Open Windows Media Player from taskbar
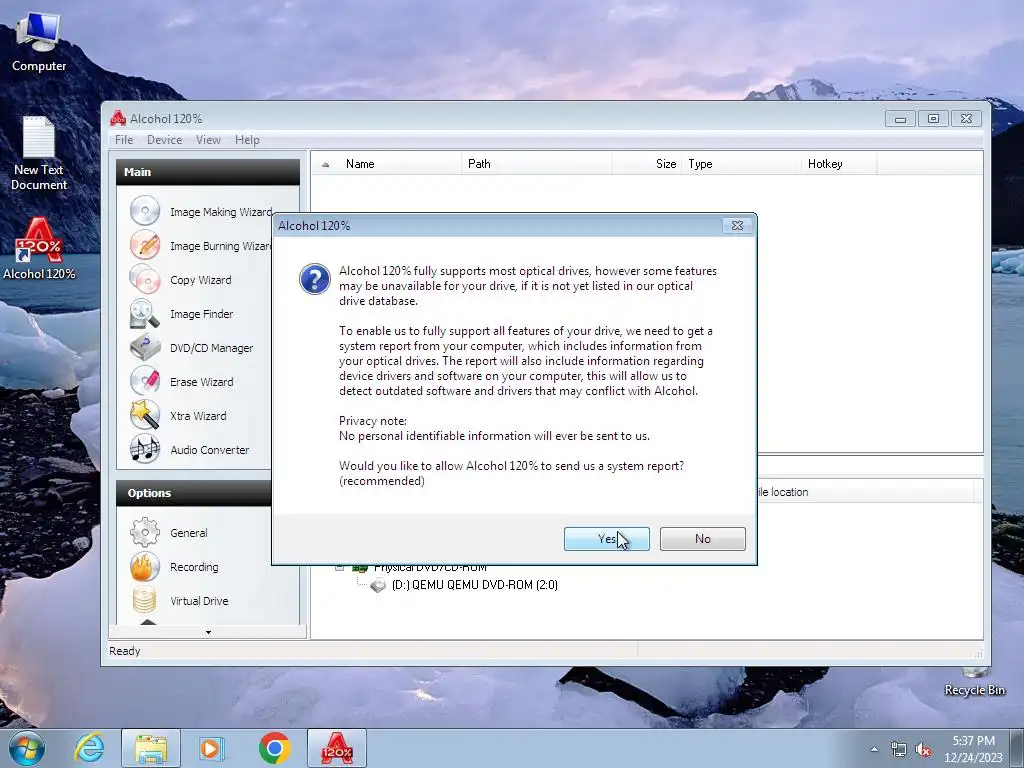Image resolution: width=1024 pixels, height=768 pixels. coord(212,748)
